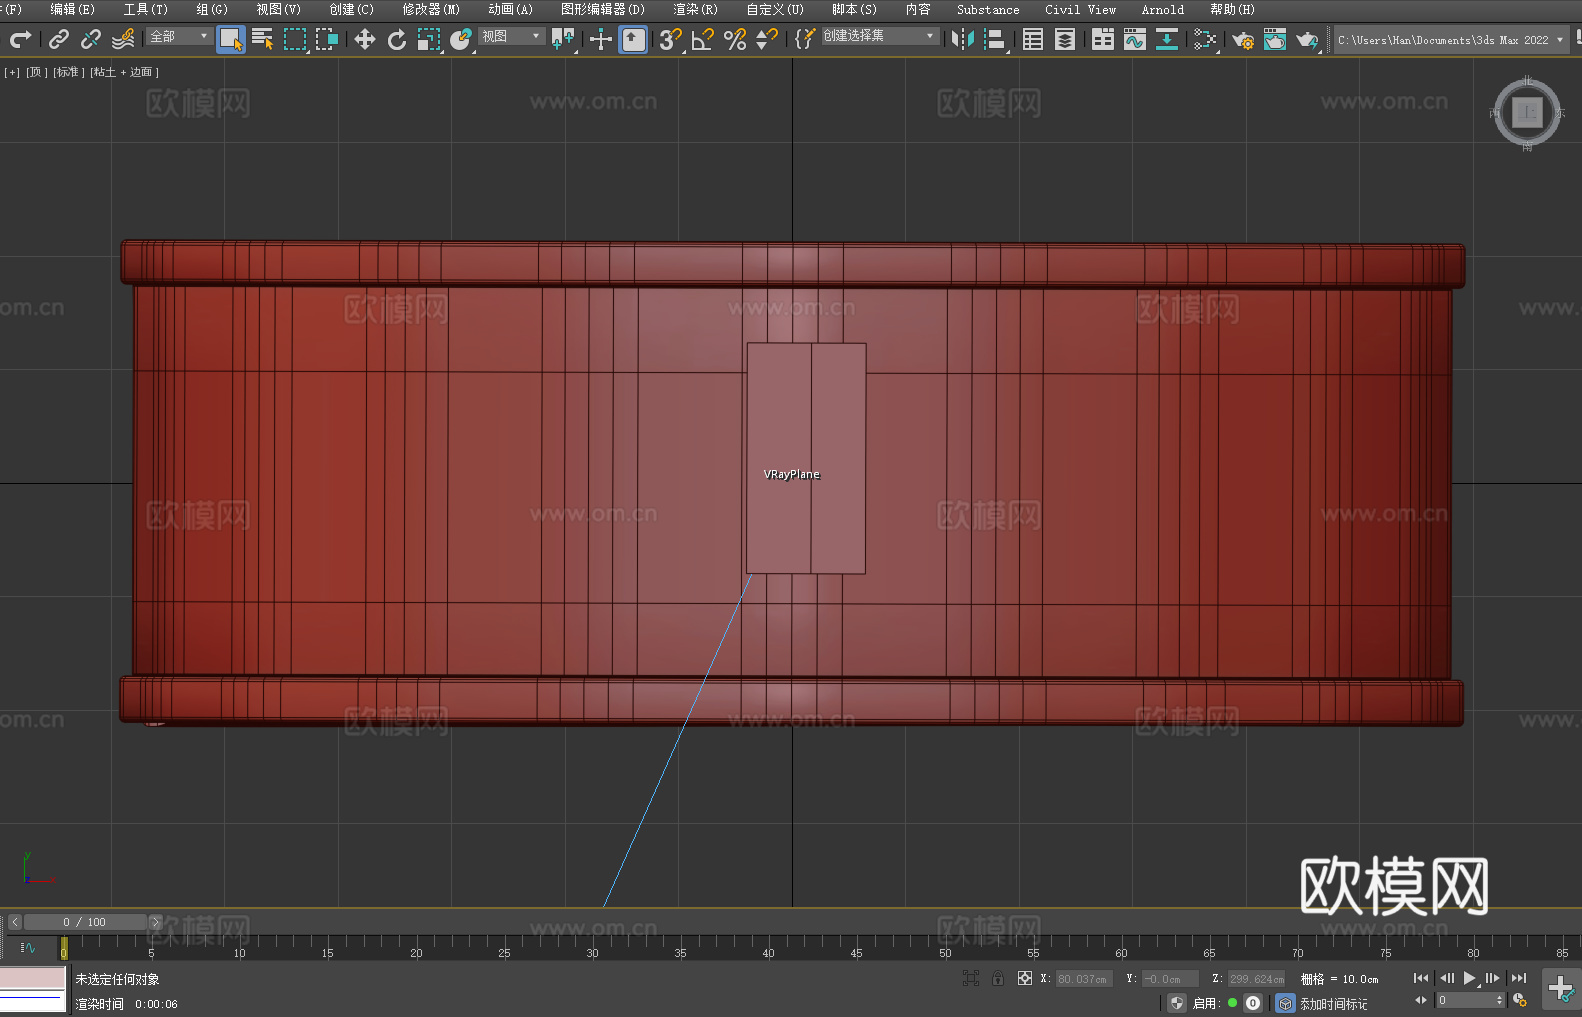Click the Use Pivot Point Center icon
The image size is (1582, 1017).
click(563, 39)
